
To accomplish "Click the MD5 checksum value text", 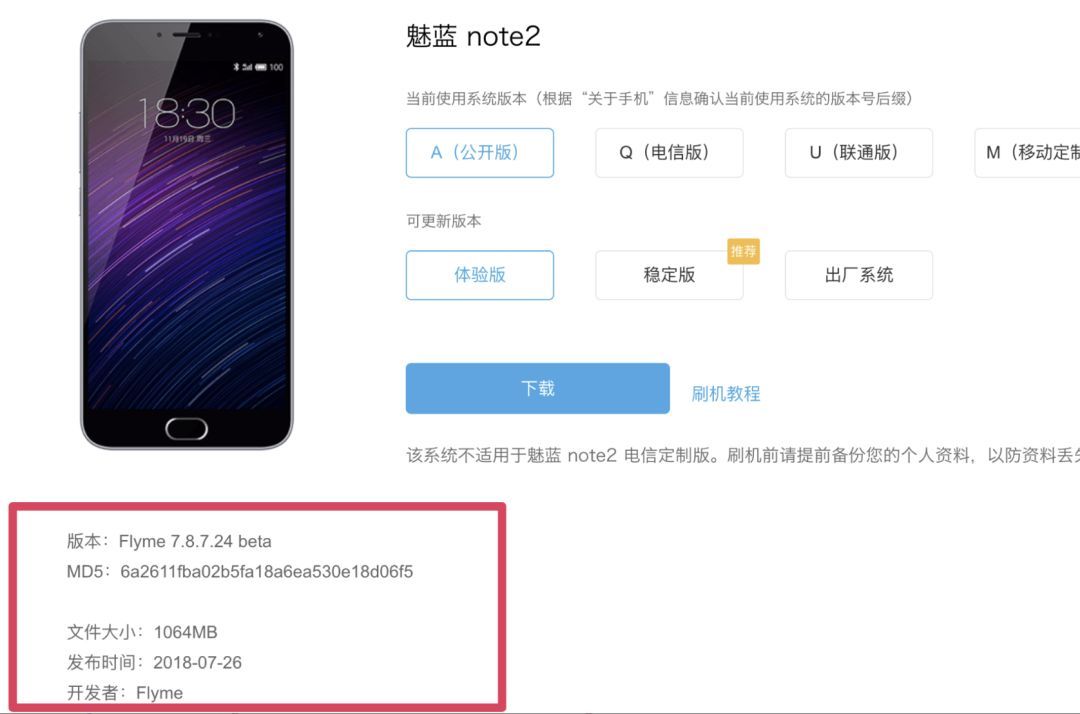I will pyautogui.click(x=267, y=571).
